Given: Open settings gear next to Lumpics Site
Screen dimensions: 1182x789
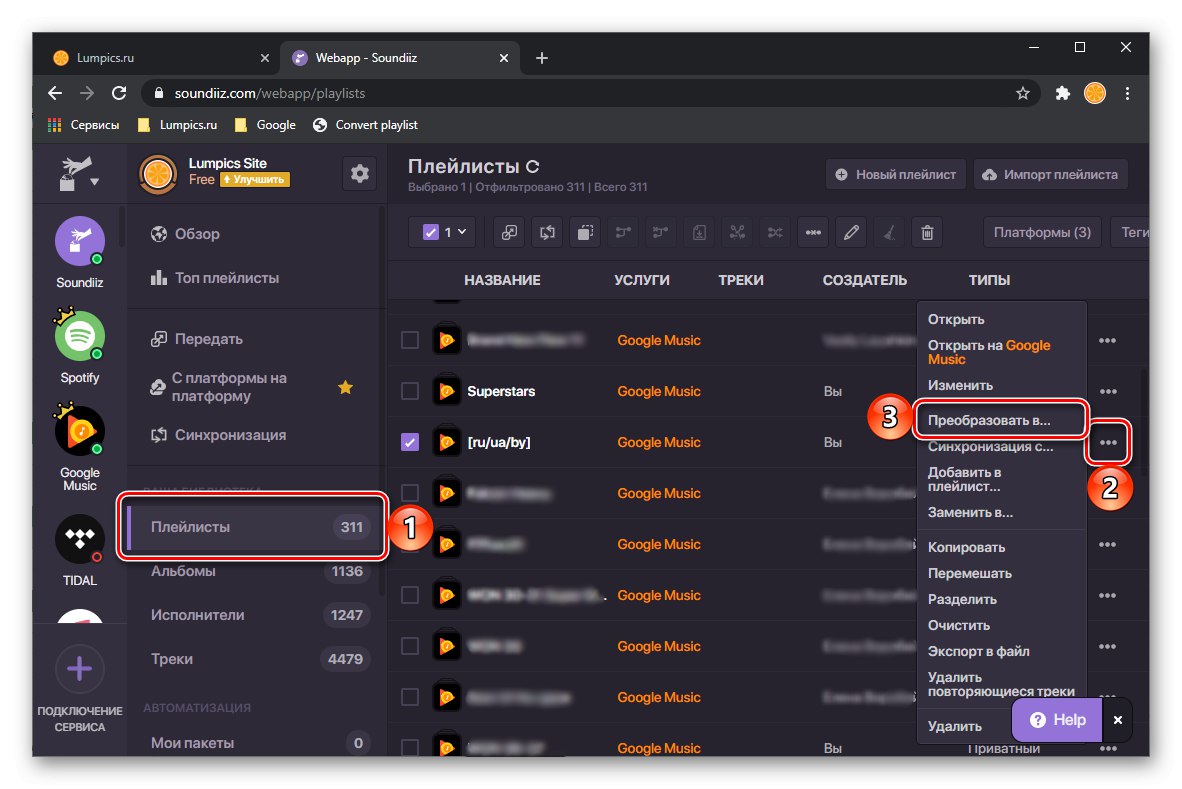Looking at the screenshot, I should point(360,174).
